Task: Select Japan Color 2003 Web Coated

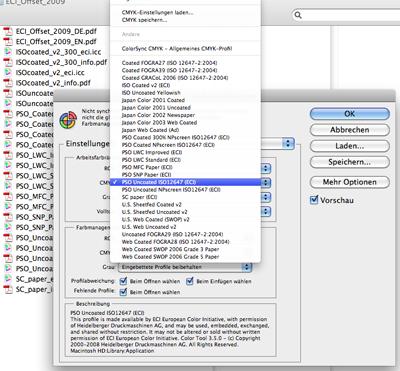Action: pos(185,122)
